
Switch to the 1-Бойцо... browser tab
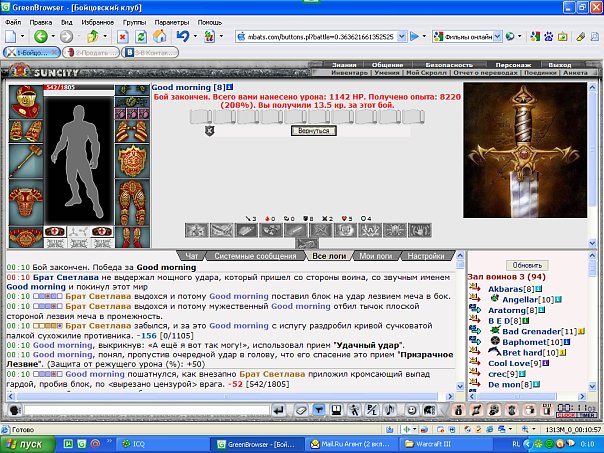(32, 53)
